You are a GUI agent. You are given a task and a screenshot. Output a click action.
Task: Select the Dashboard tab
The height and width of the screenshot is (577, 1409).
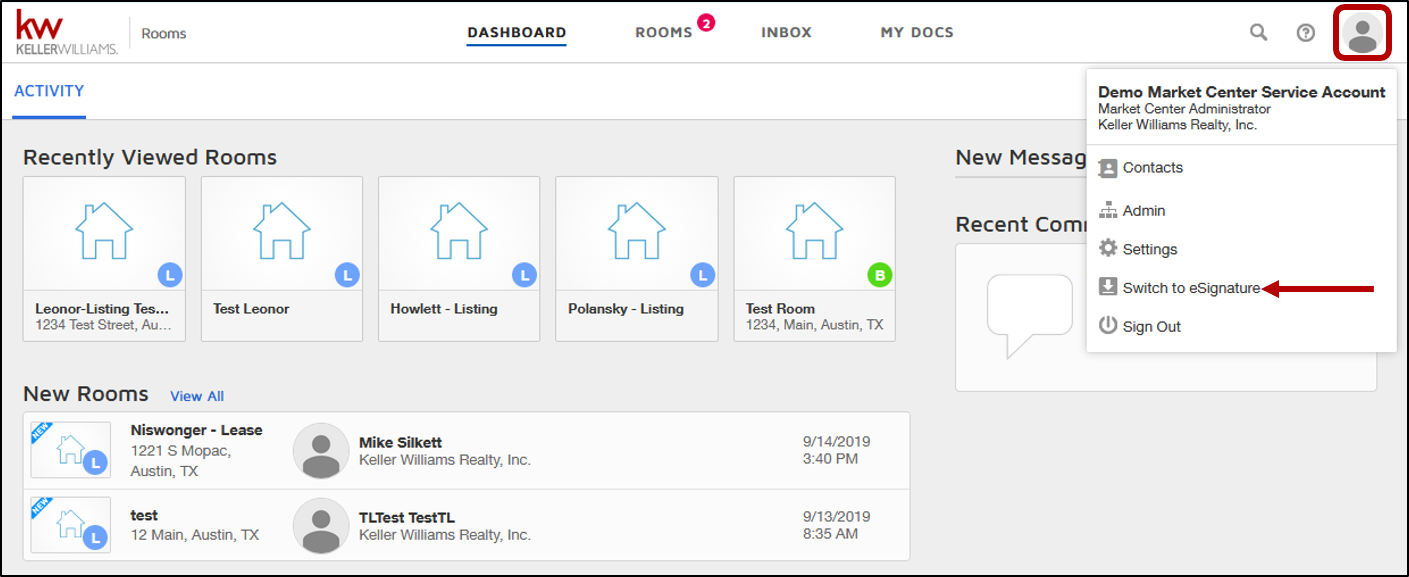(x=516, y=32)
